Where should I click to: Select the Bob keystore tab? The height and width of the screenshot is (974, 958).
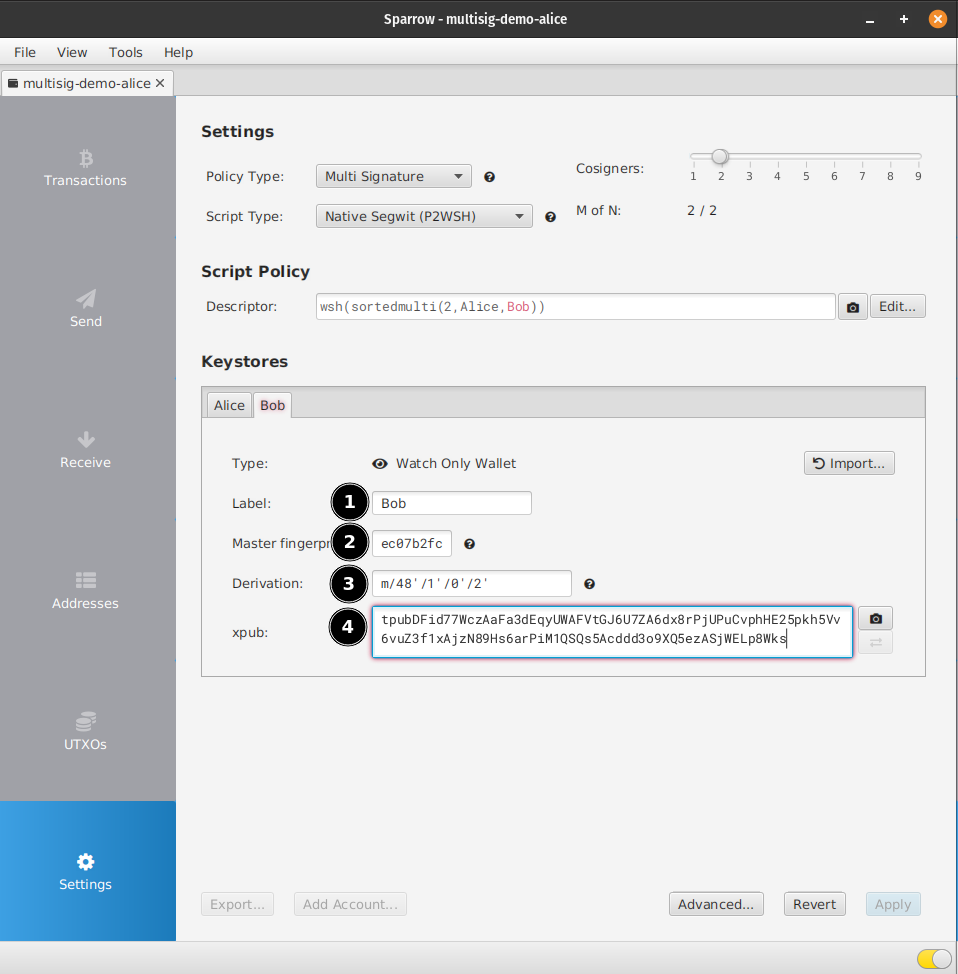click(272, 405)
